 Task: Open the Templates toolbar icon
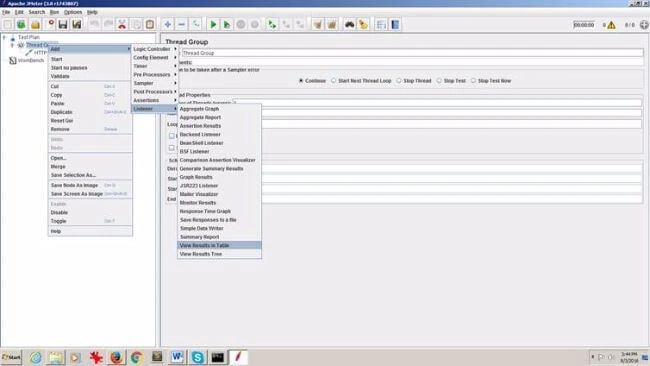pos(21,24)
